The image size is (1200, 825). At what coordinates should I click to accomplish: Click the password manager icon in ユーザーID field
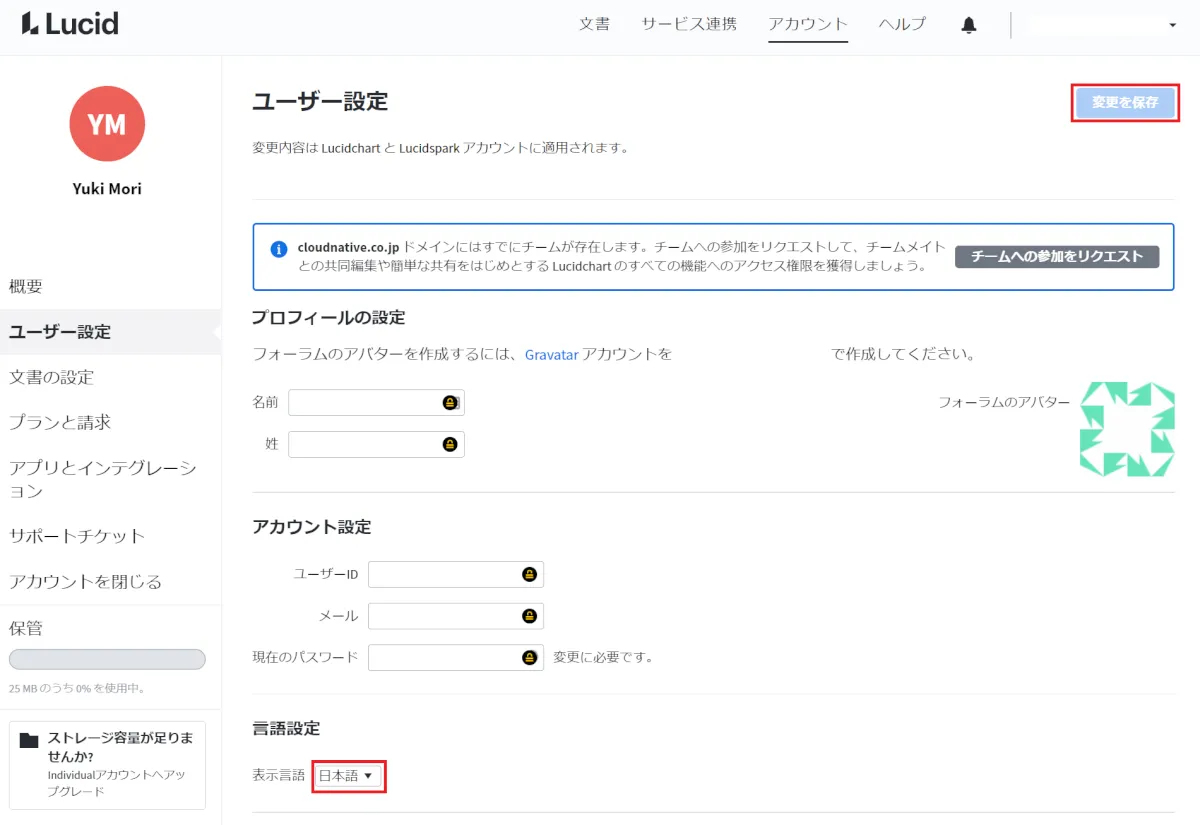tap(529, 575)
